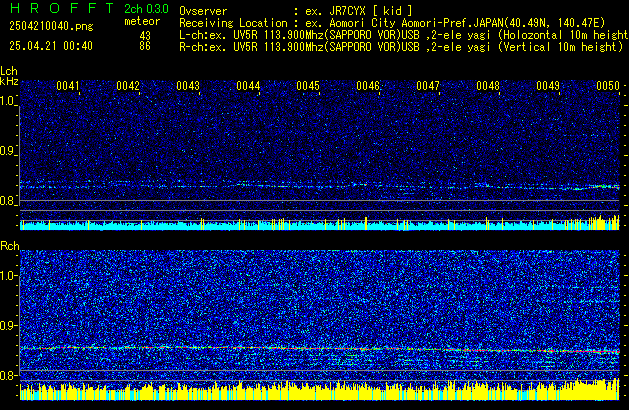Click time marker 0043
629x410 pixels.
pos(188,86)
